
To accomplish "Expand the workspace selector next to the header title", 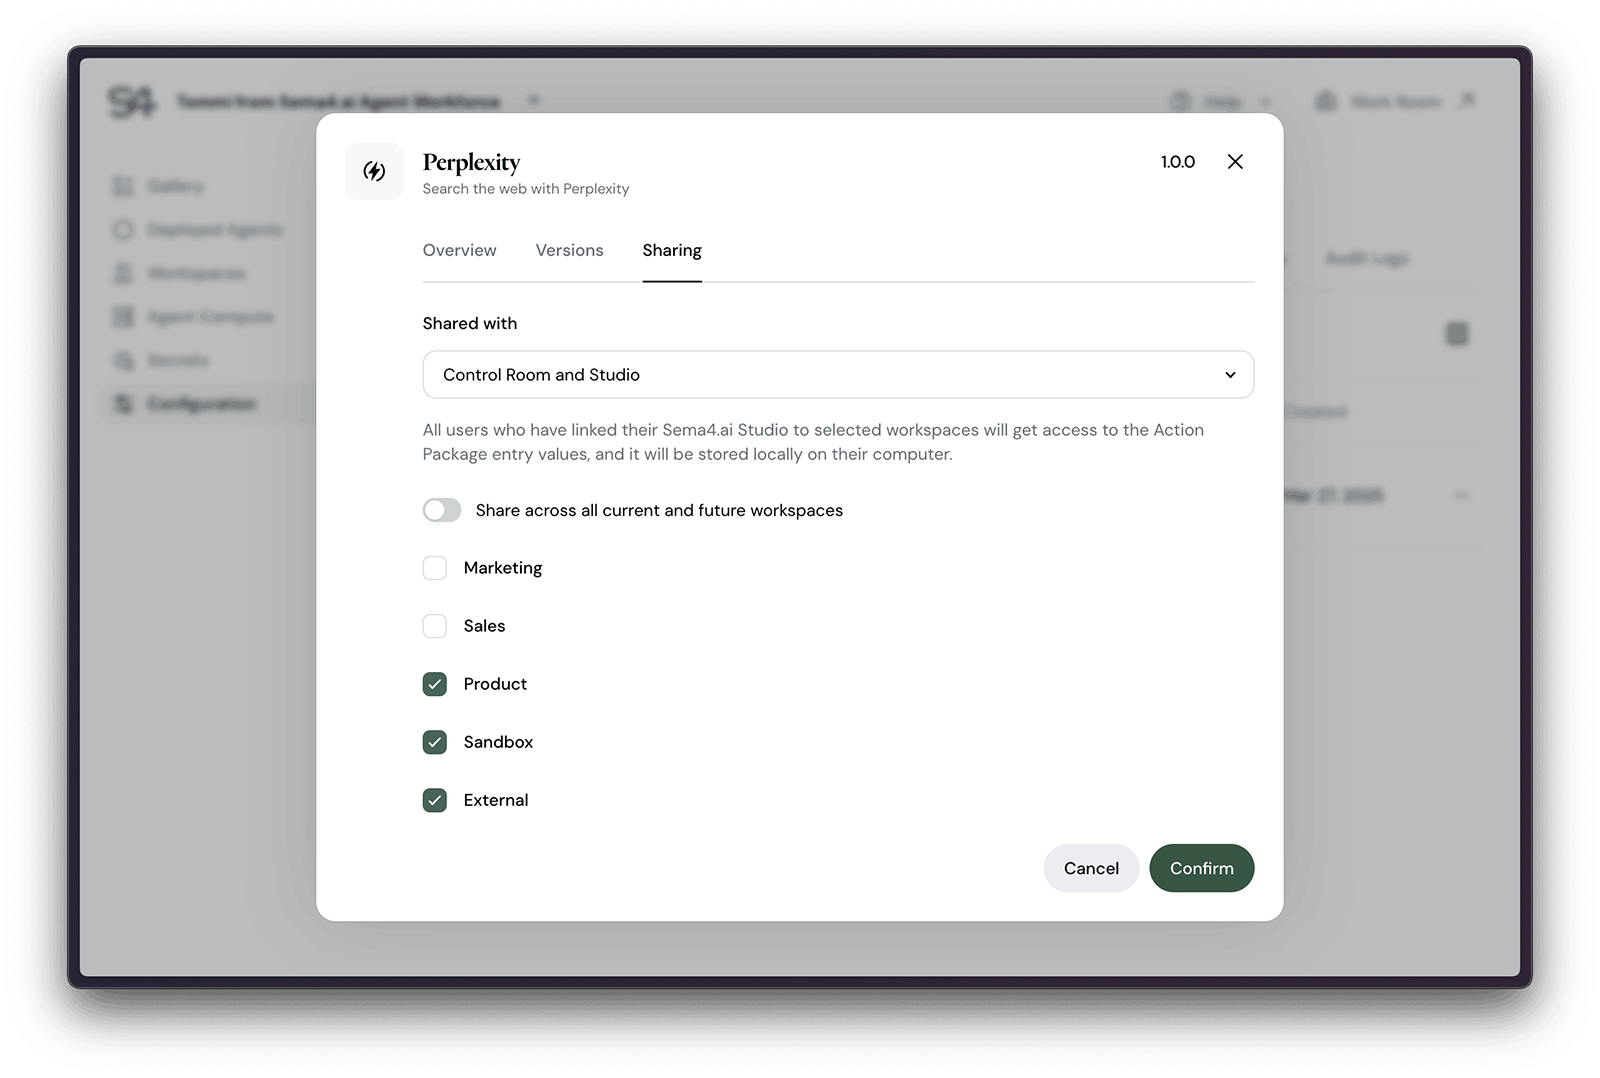I will [535, 100].
